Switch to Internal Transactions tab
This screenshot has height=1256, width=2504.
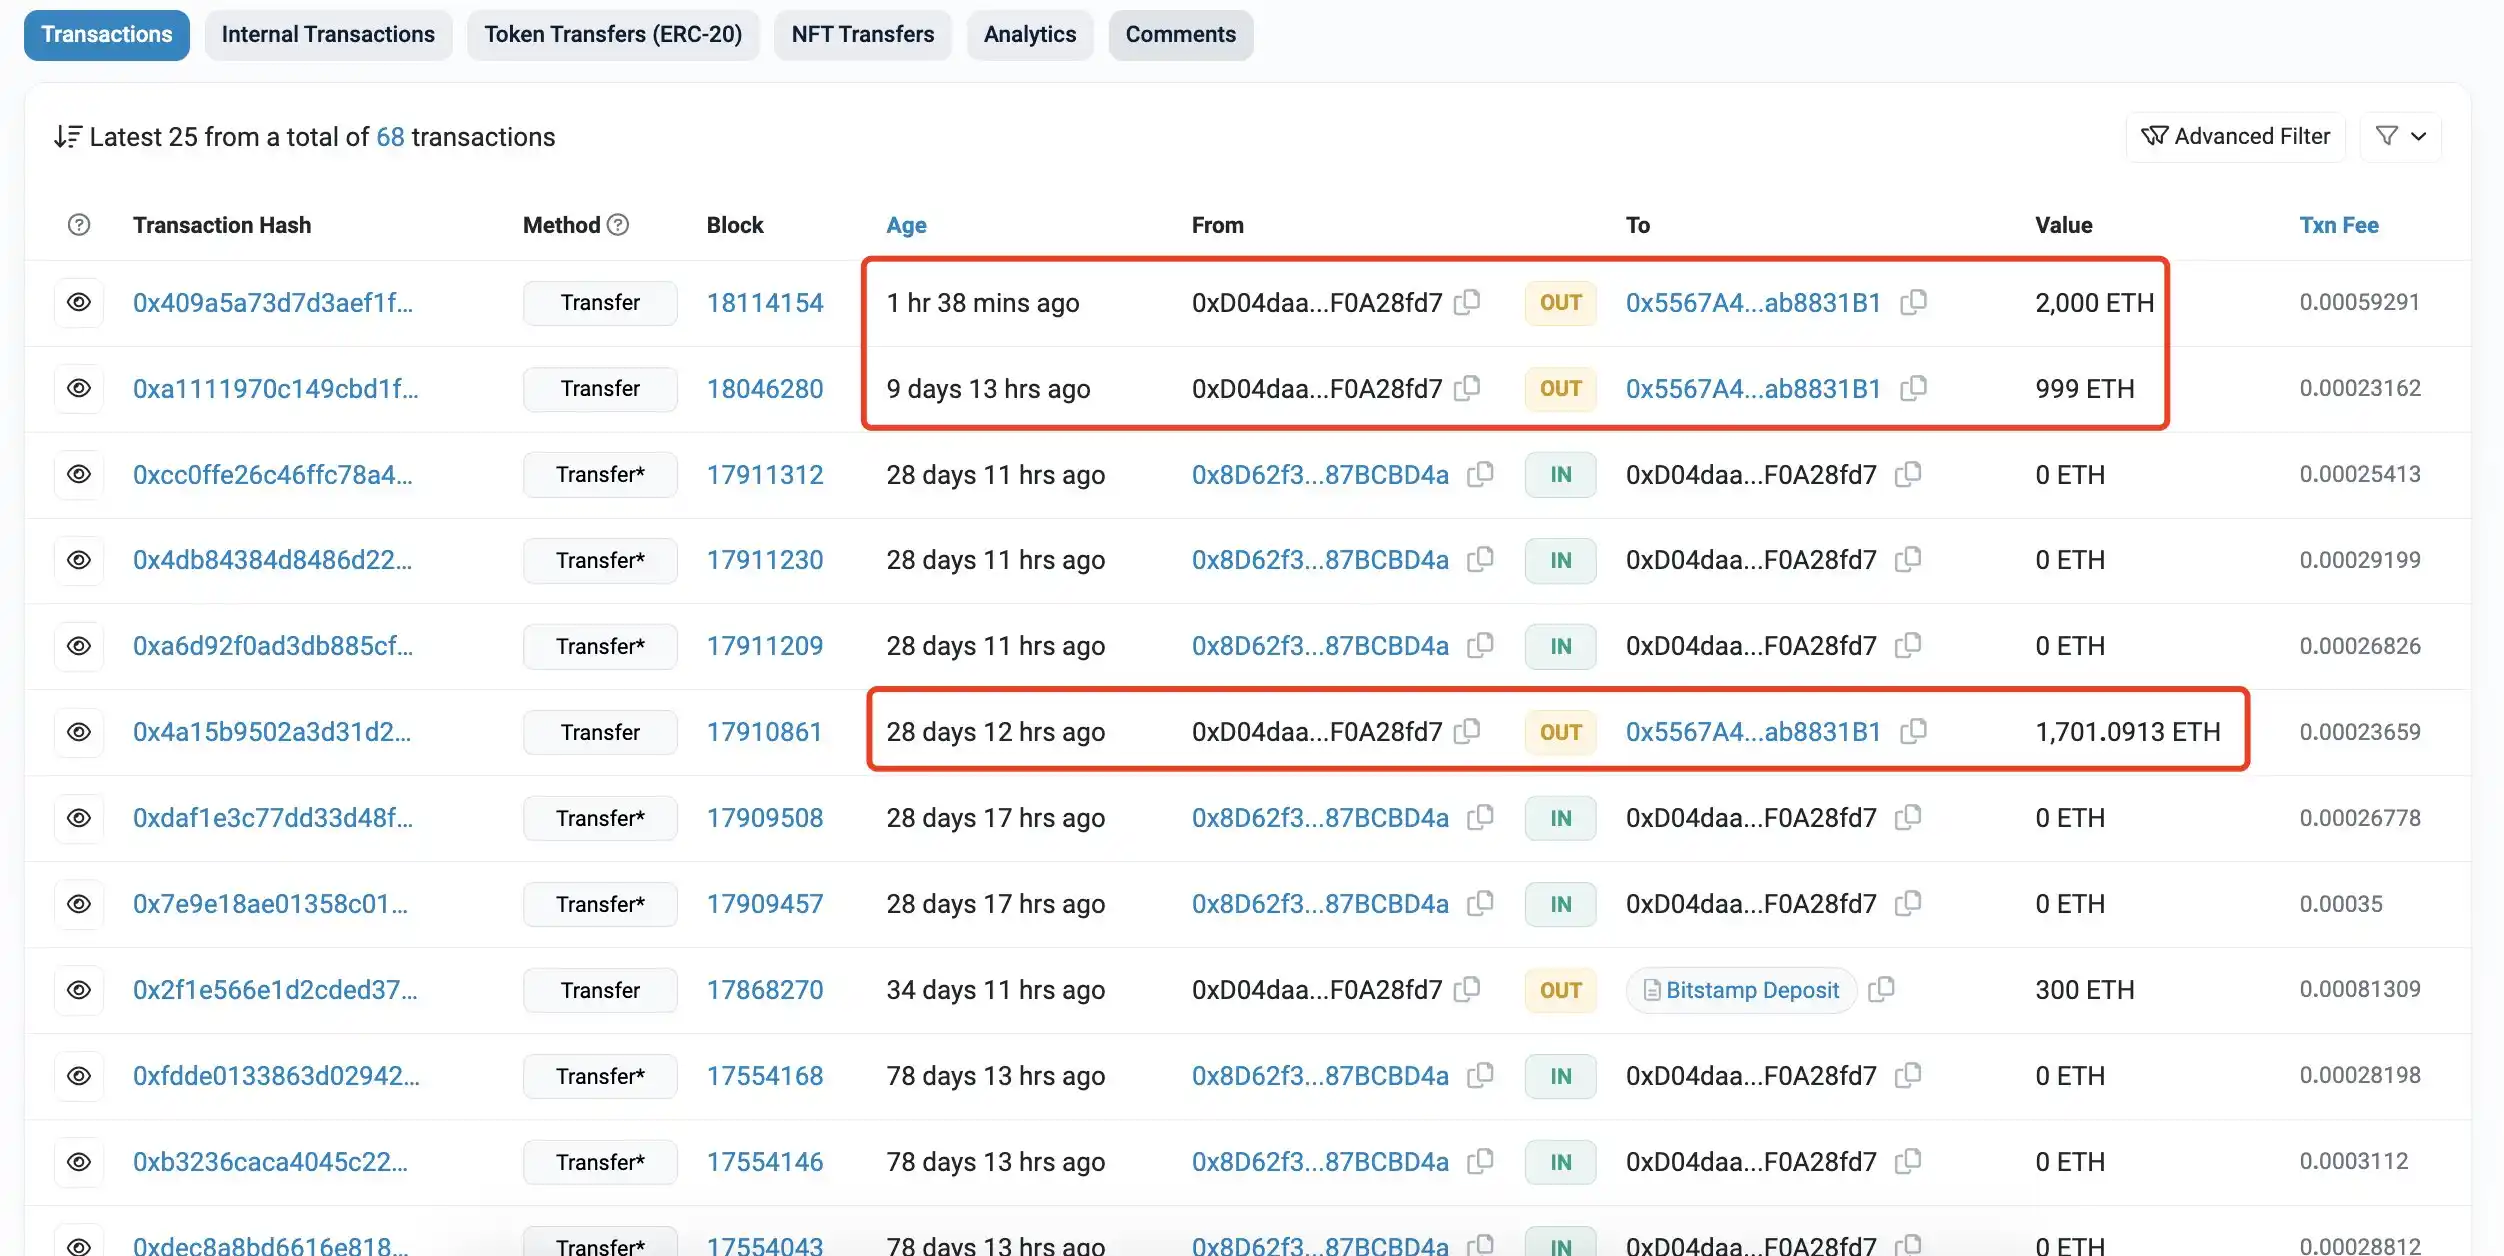[x=327, y=34]
